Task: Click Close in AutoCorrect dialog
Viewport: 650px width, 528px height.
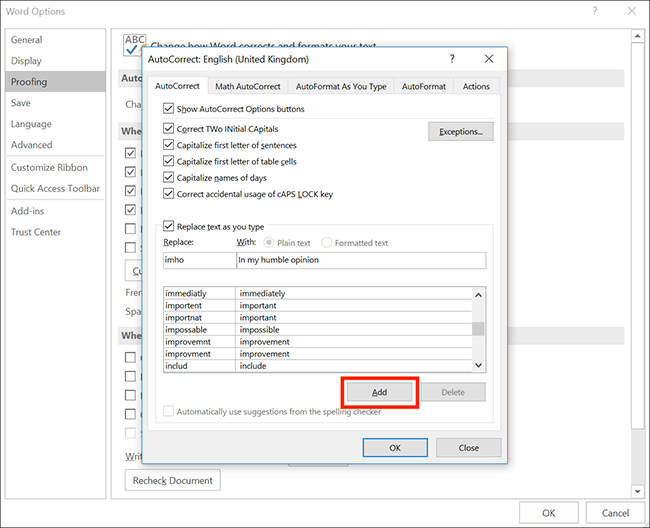Action: point(468,448)
